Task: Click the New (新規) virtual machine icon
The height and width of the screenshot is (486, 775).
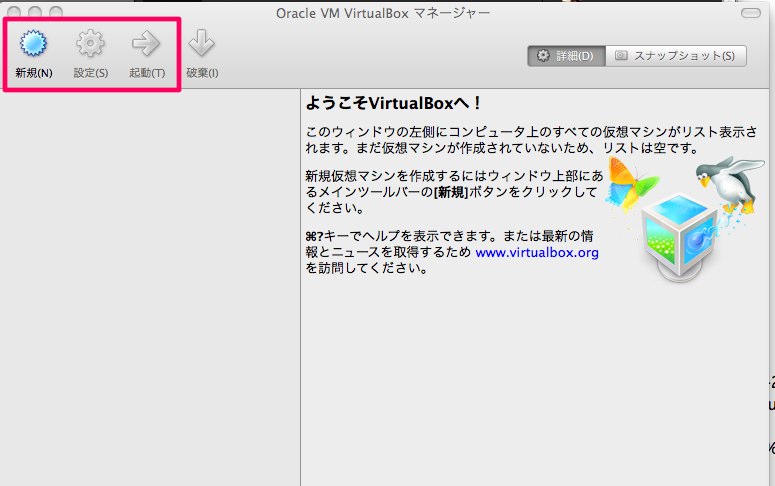Action: (34, 44)
